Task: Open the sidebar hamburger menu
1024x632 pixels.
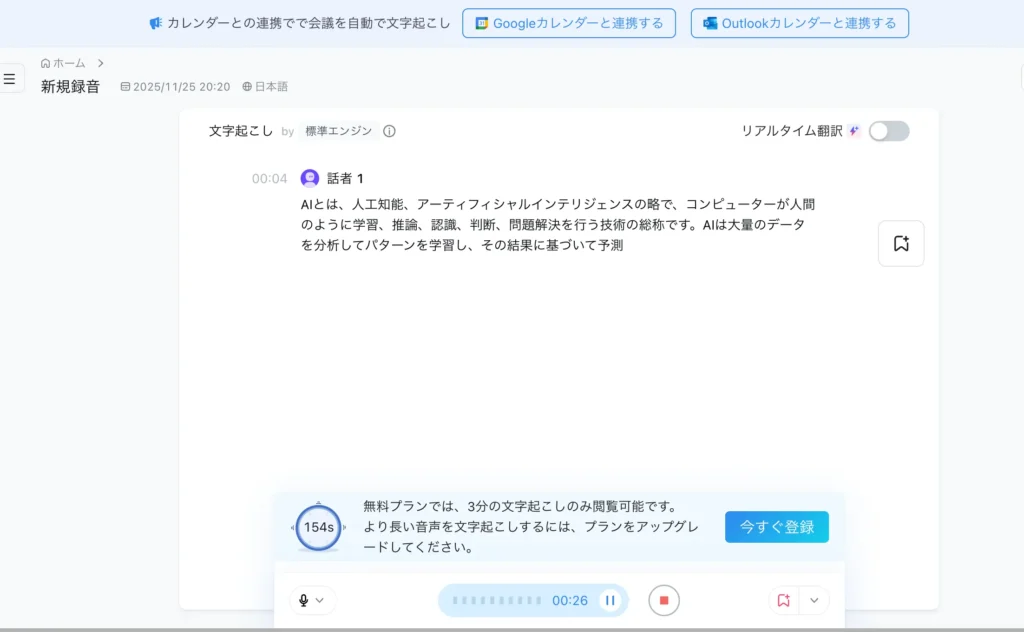Action: (x=10, y=78)
